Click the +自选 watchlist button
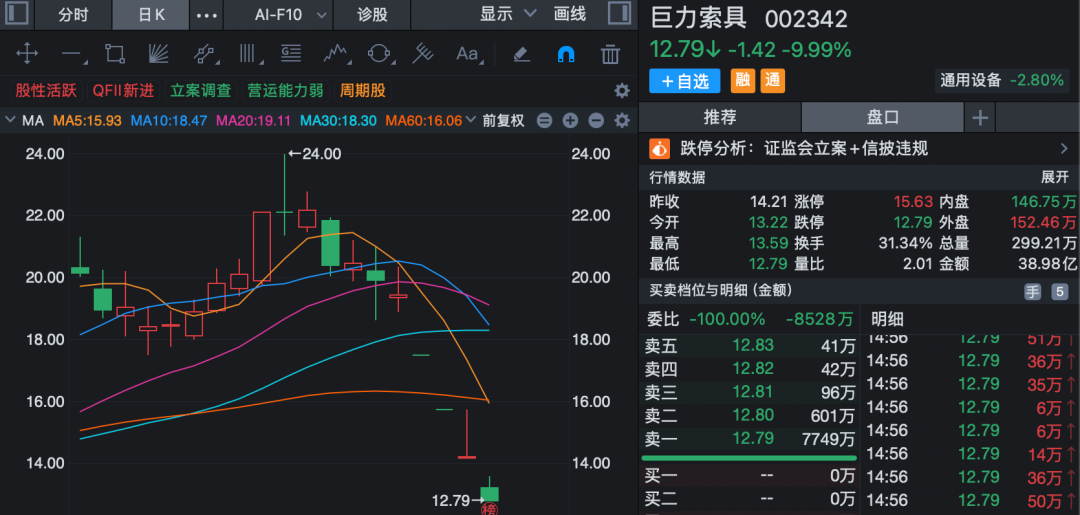Image resolution: width=1080 pixels, height=515 pixels. point(685,81)
